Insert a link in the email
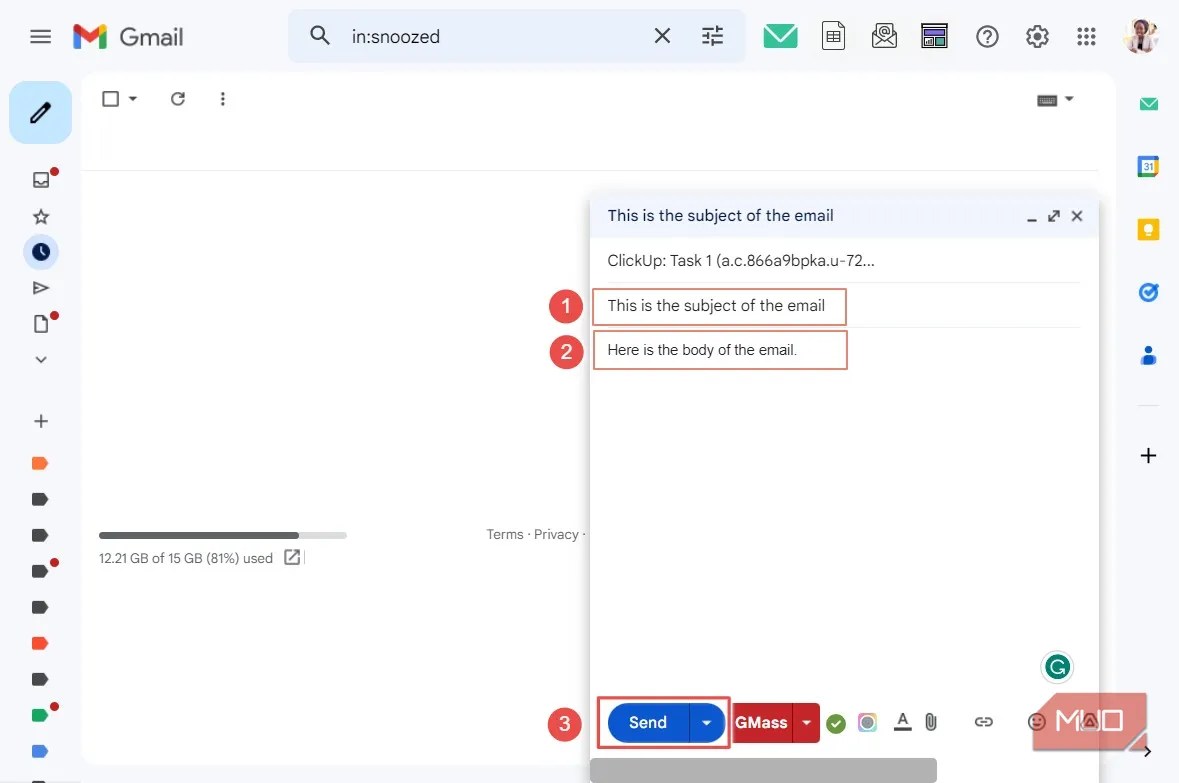1179x783 pixels. coord(983,721)
